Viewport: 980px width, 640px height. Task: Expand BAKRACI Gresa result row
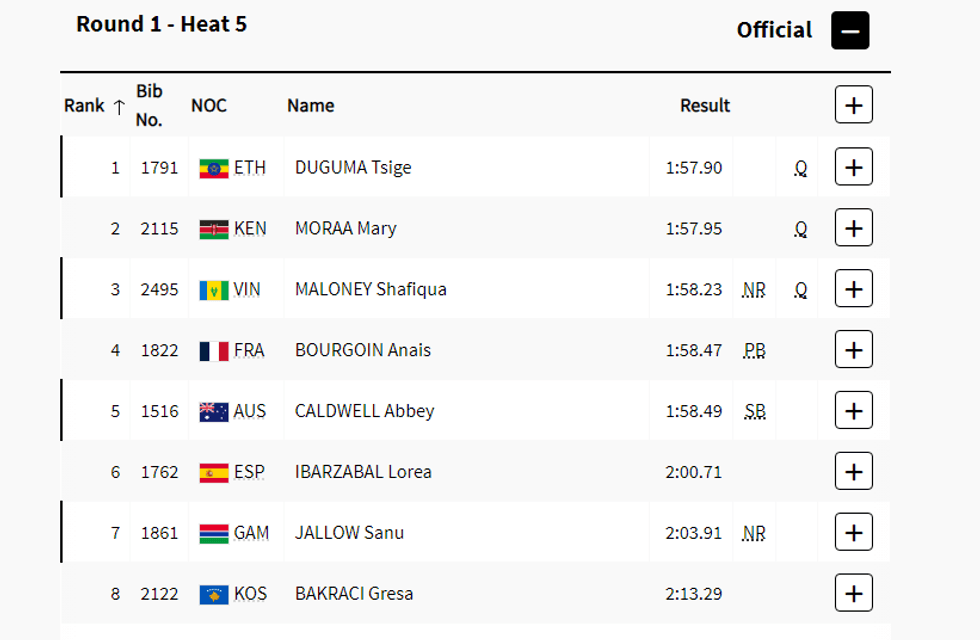pos(853,594)
